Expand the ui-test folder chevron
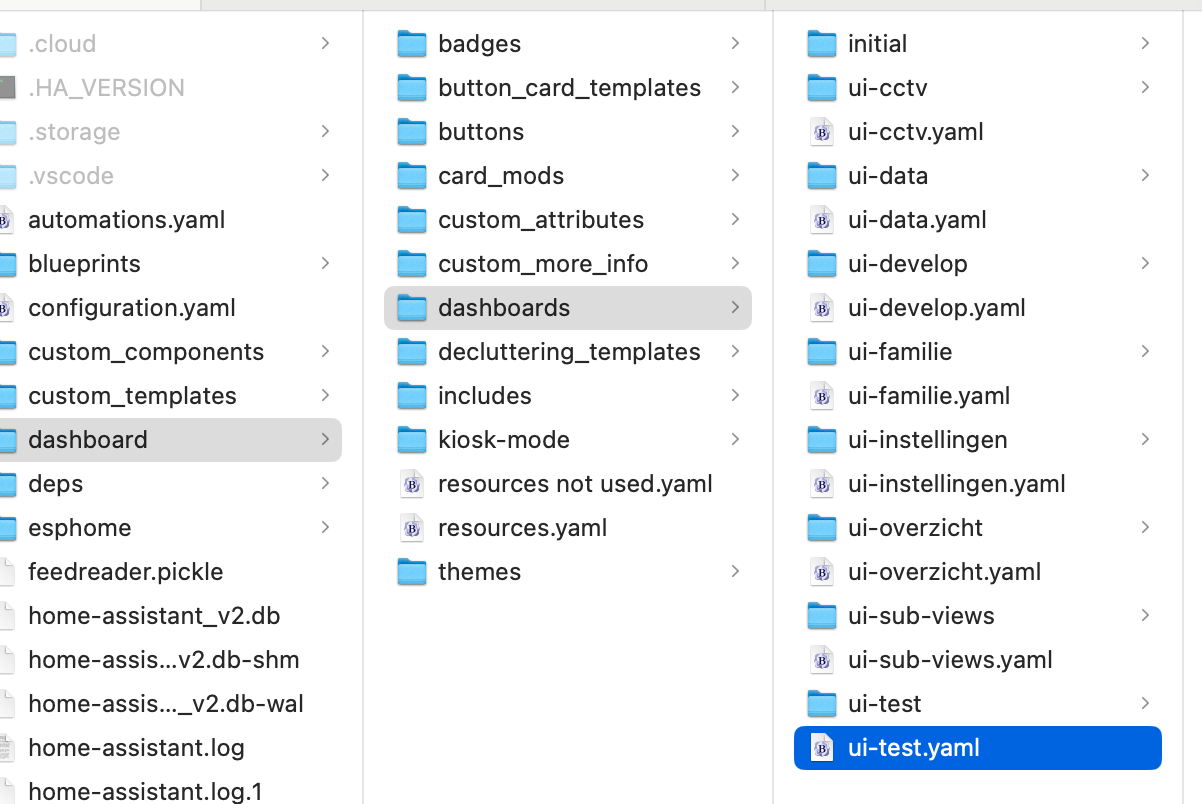1202x804 pixels. coord(1145,703)
